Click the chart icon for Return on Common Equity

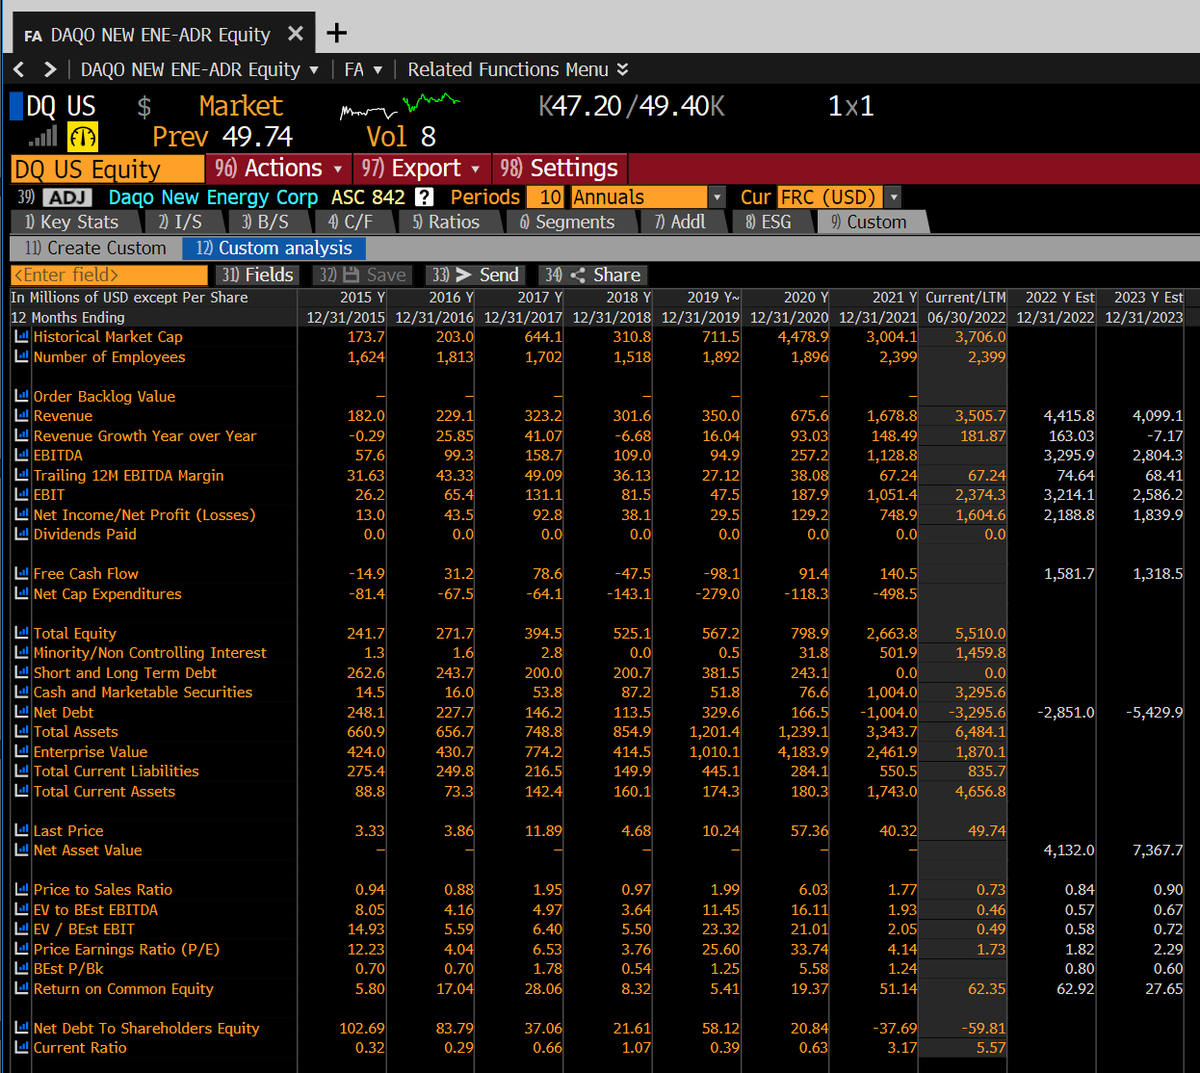[x=21, y=989]
